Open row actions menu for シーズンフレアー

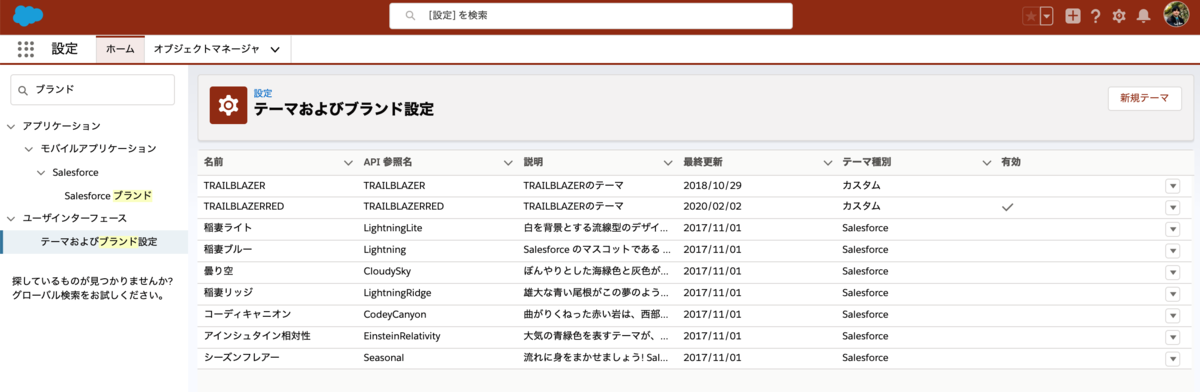click(1172, 358)
